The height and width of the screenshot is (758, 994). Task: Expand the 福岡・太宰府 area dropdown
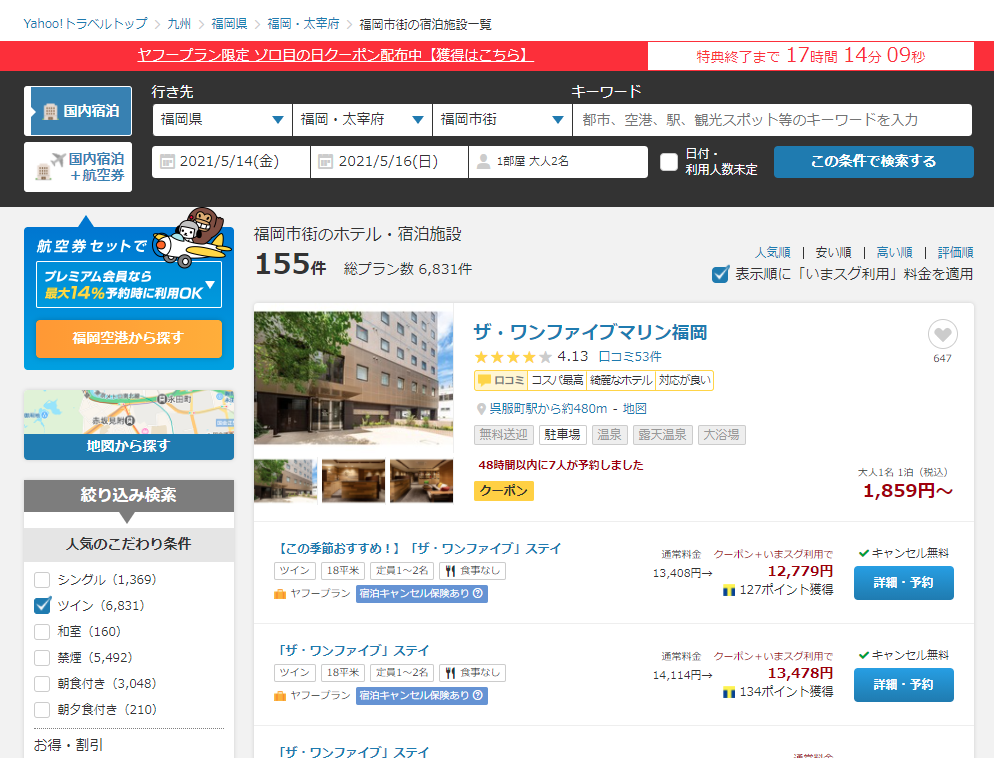coord(361,120)
